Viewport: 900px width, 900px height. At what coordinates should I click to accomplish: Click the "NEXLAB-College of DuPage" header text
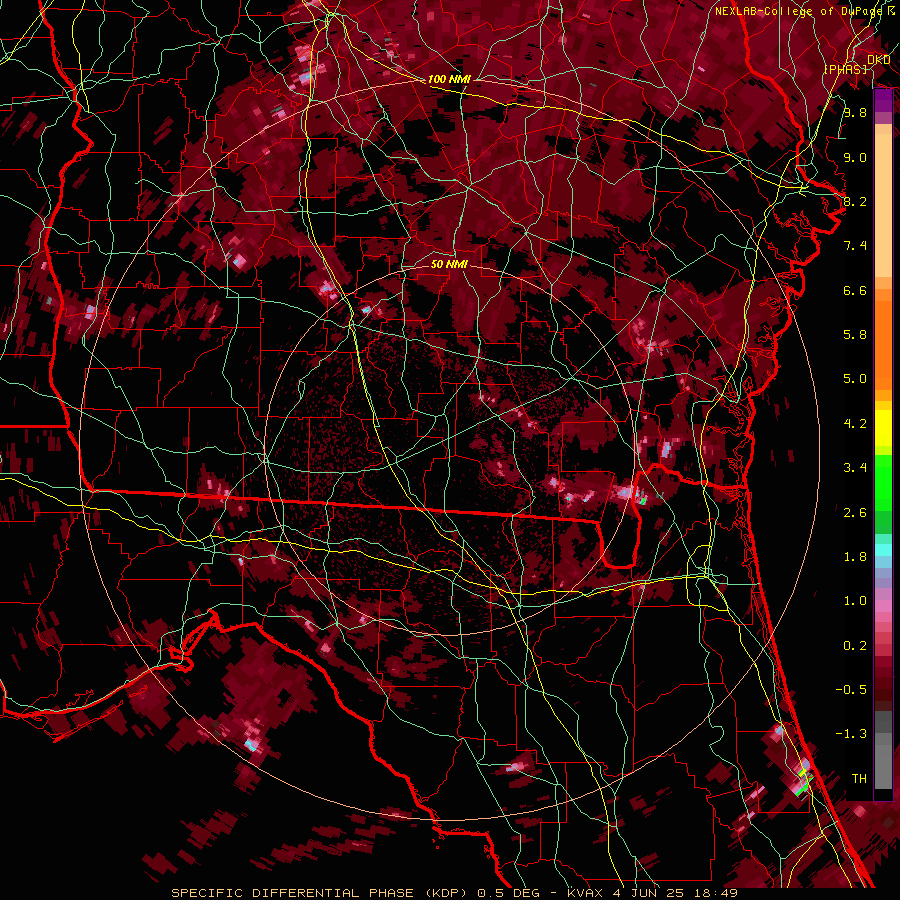point(798,11)
